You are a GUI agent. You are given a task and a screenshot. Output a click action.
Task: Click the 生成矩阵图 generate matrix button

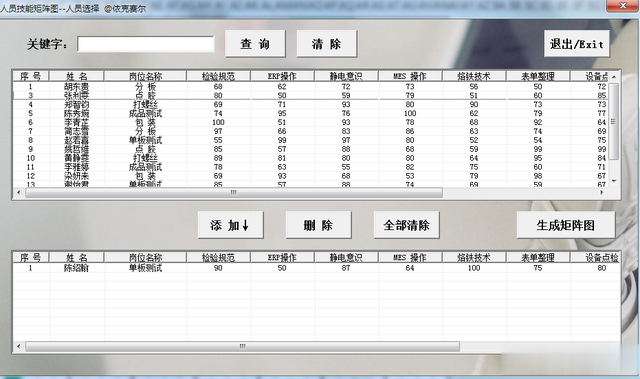point(566,225)
